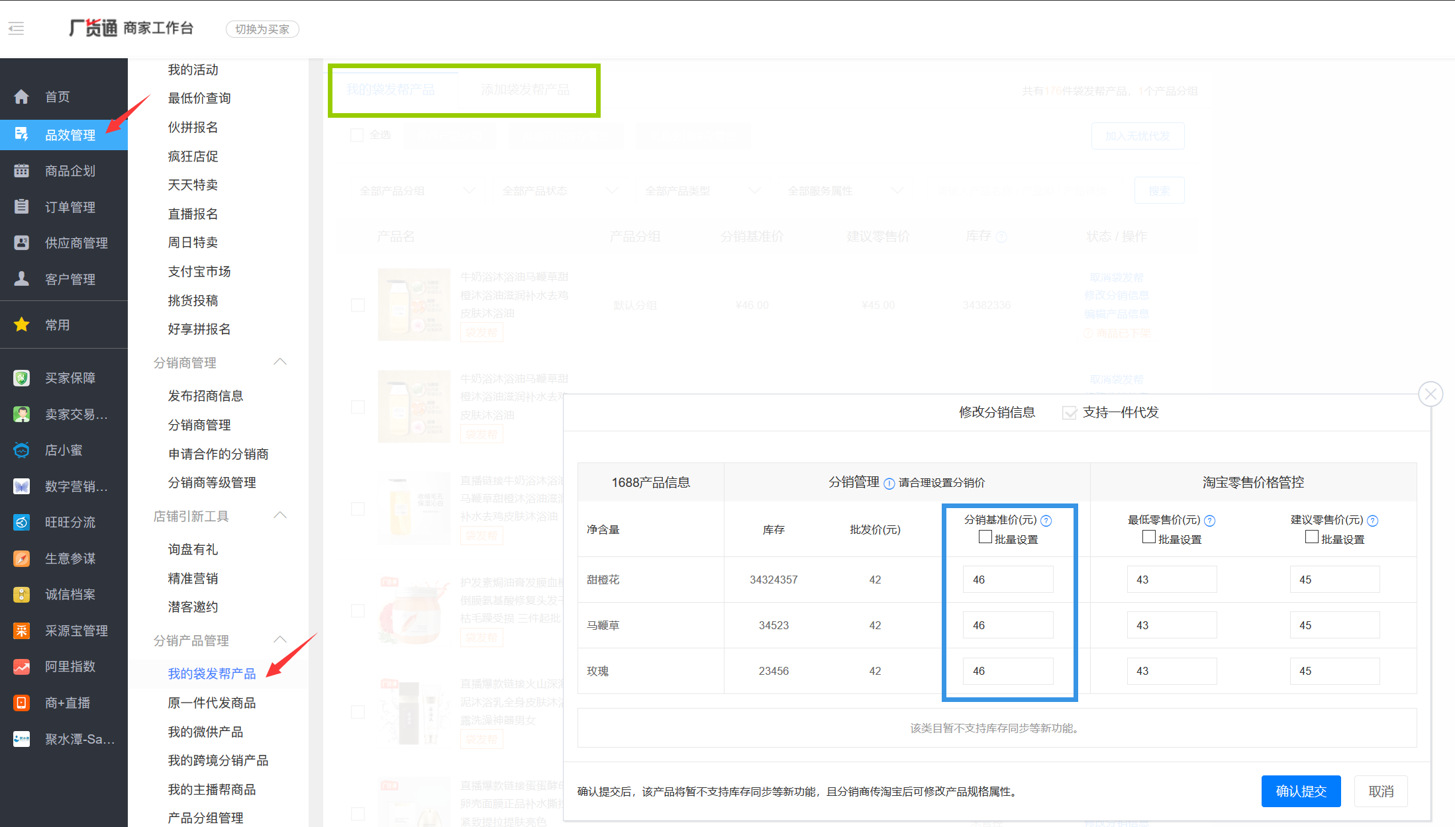Enable 批量设置 under 分销基准价
Viewport: 1455px width, 827px height.
click(985, 538)
